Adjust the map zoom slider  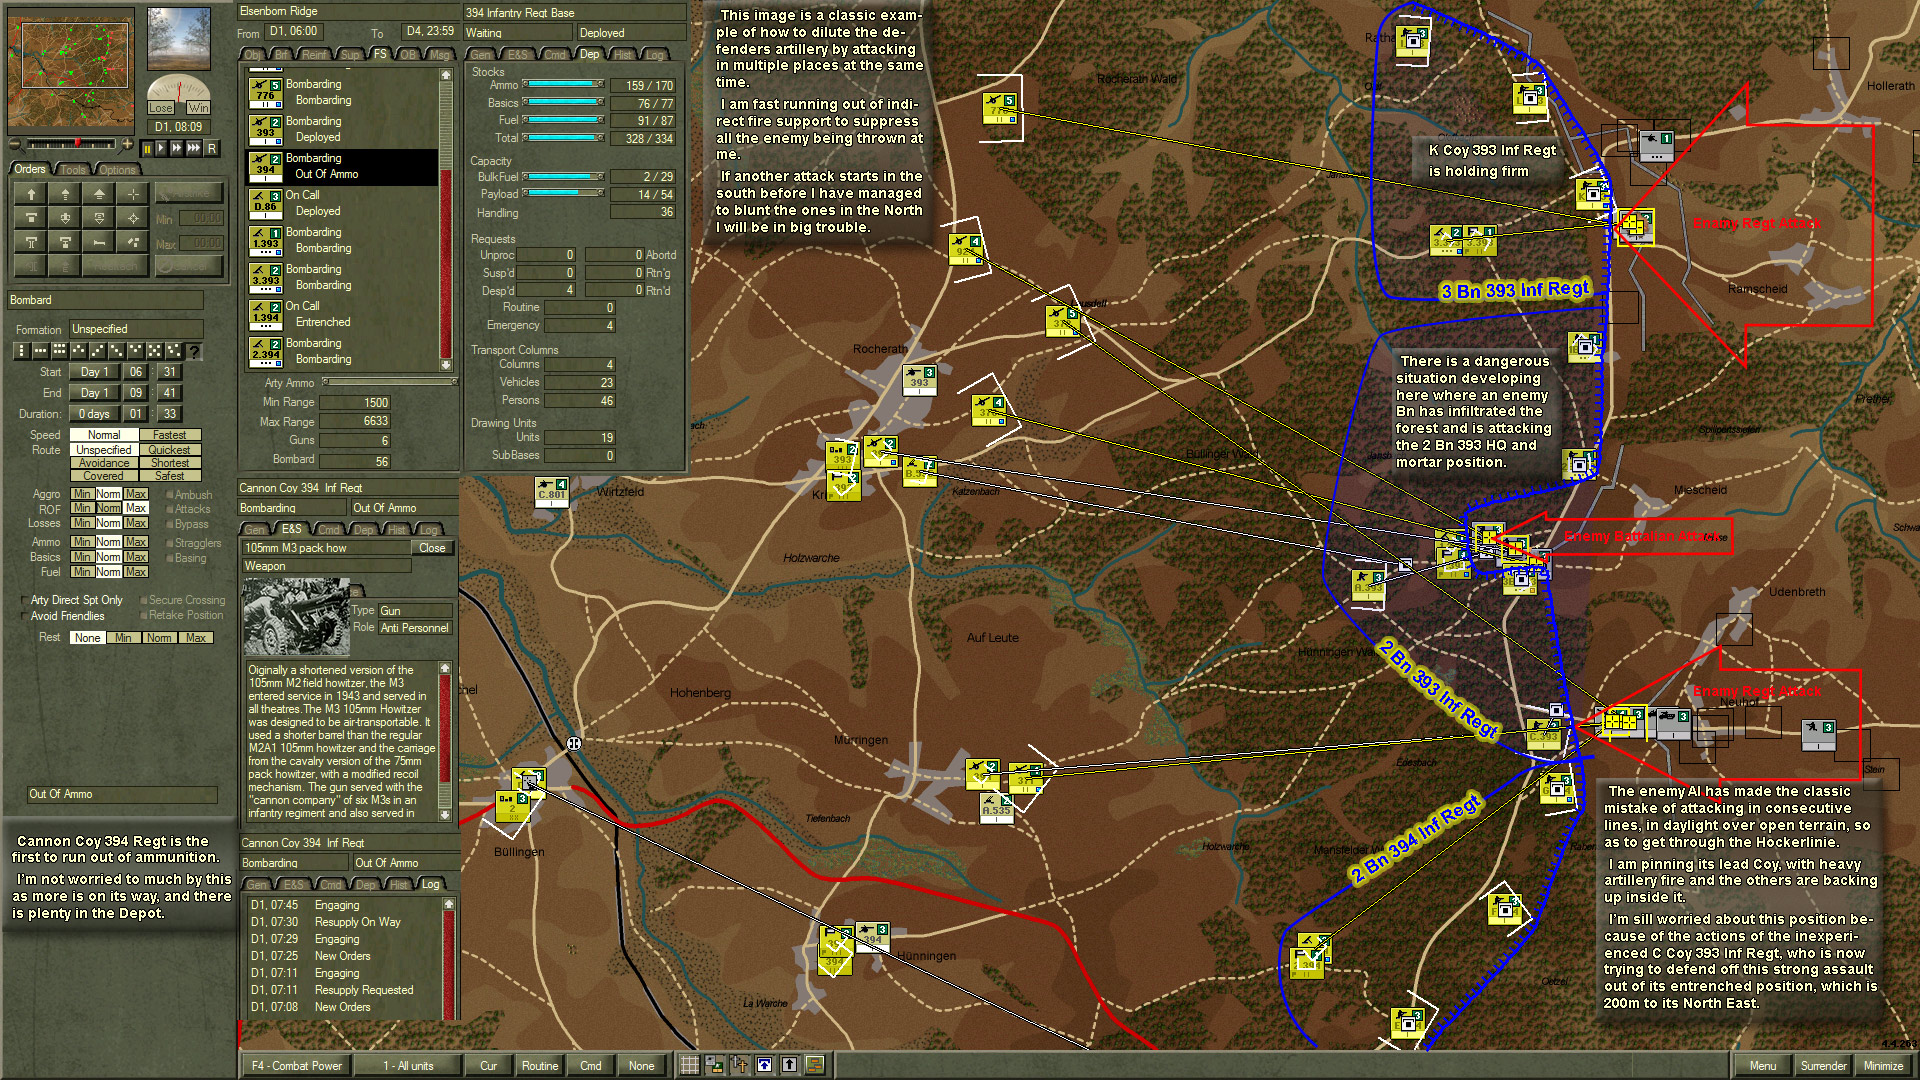click(x=72, y=145)
